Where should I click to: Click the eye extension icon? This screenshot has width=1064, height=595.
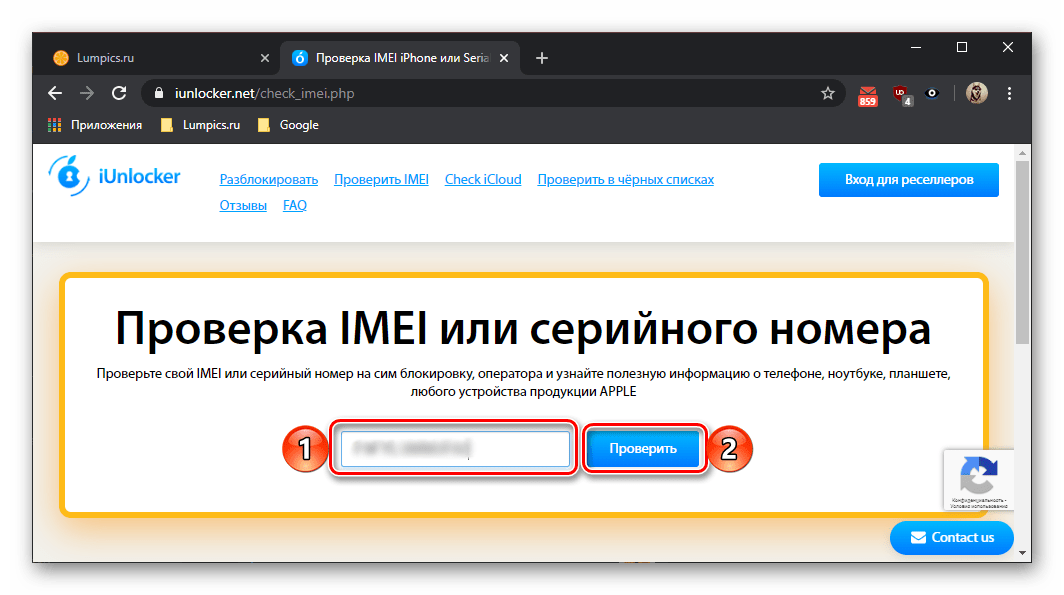coord(932,94)
